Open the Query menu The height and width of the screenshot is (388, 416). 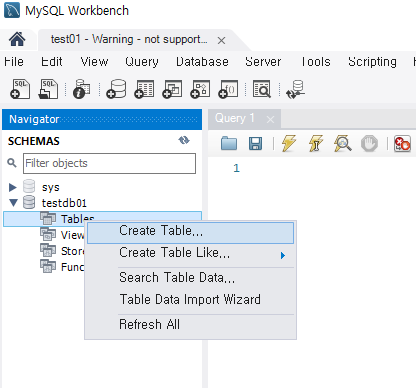(x=142, y=62)
